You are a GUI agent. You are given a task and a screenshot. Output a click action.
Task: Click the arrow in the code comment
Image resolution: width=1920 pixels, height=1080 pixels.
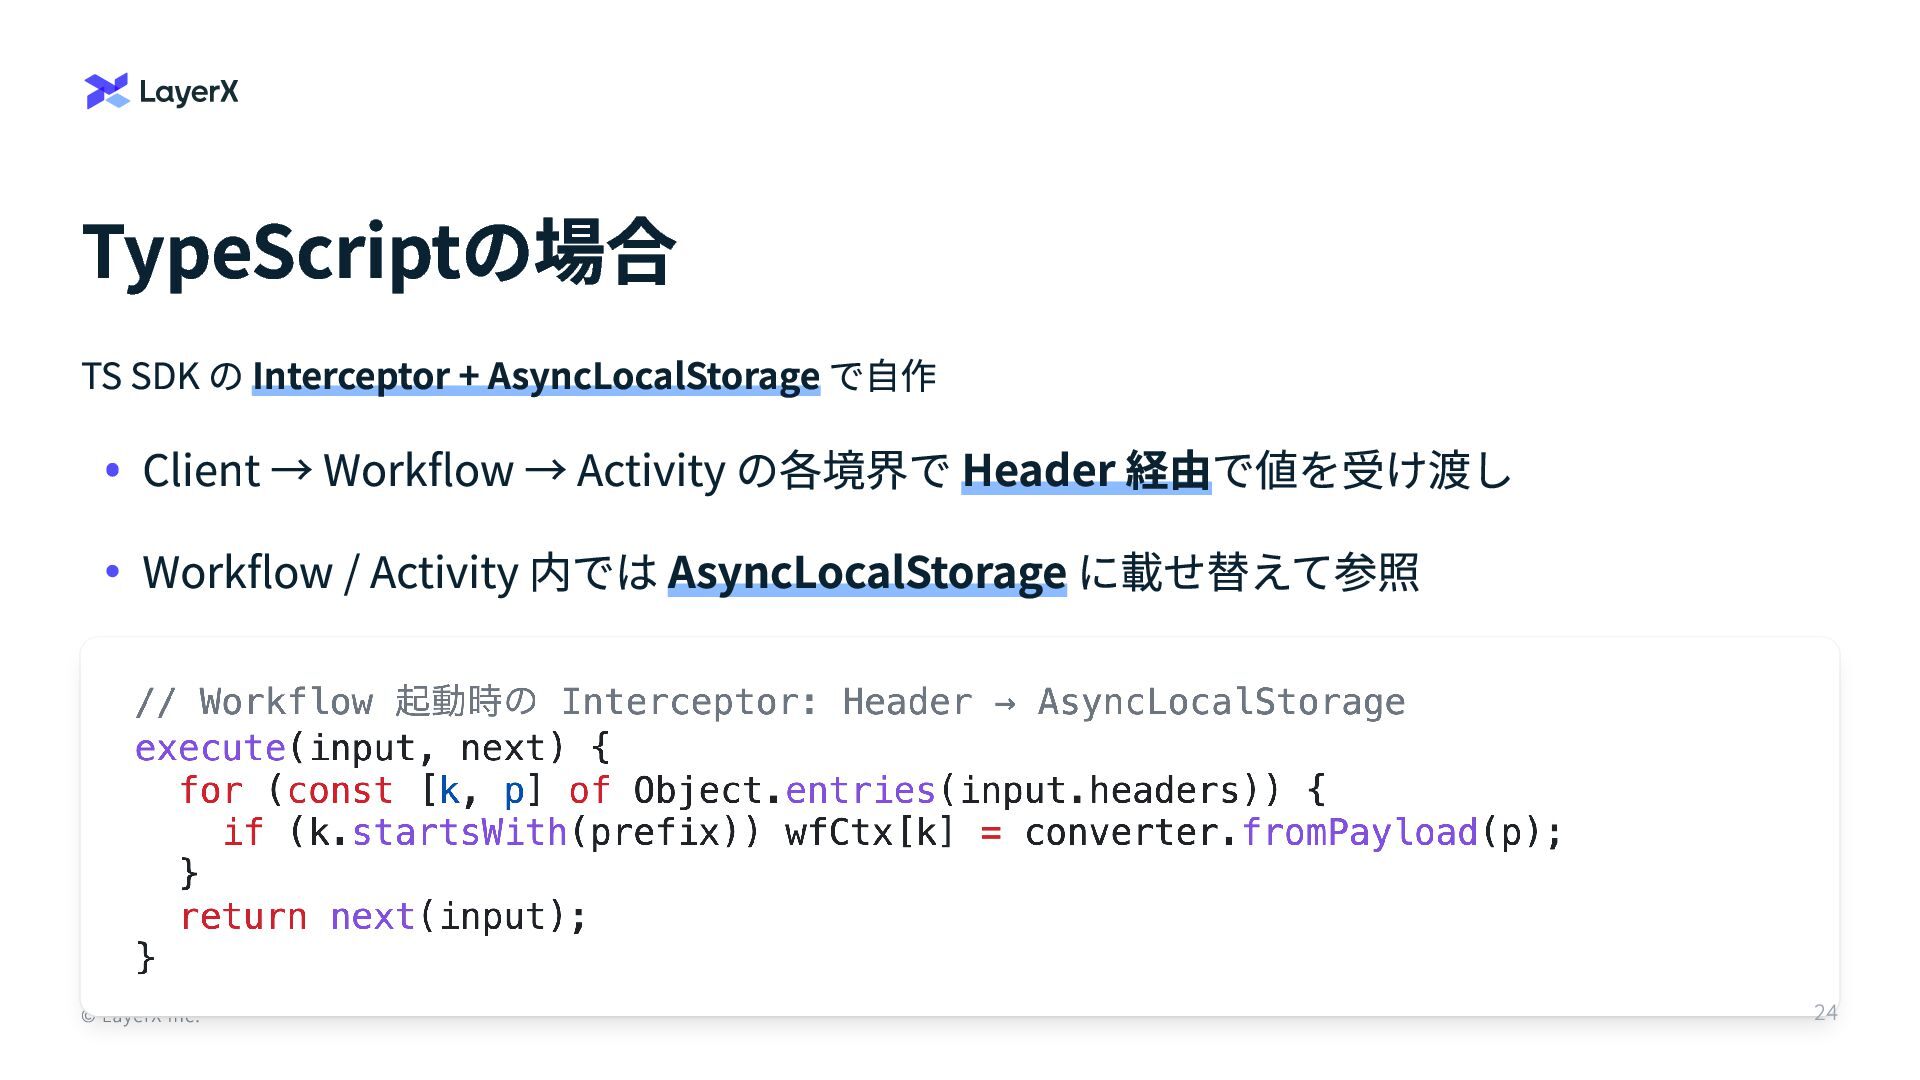pyautogui.click(x=1005, y=703)
